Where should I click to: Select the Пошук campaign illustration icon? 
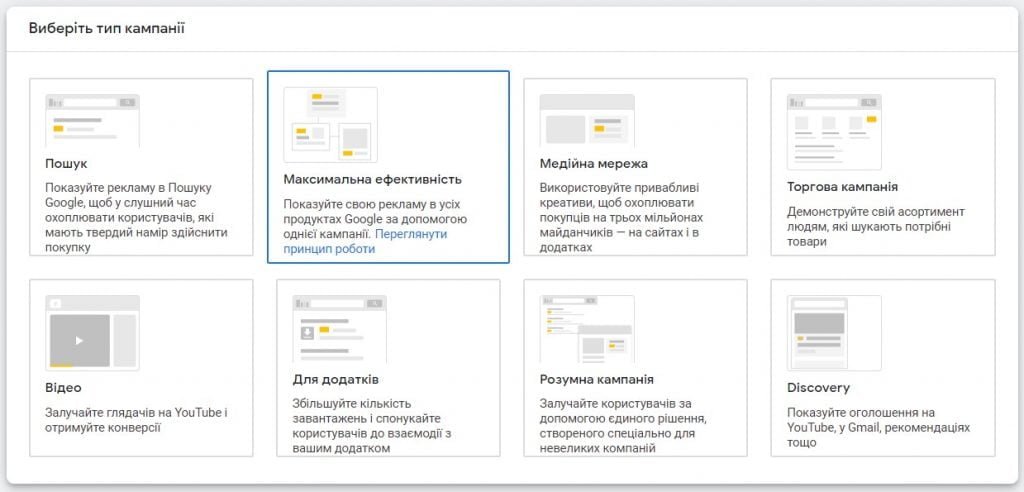pyautogui.click(x=92, y=121)
